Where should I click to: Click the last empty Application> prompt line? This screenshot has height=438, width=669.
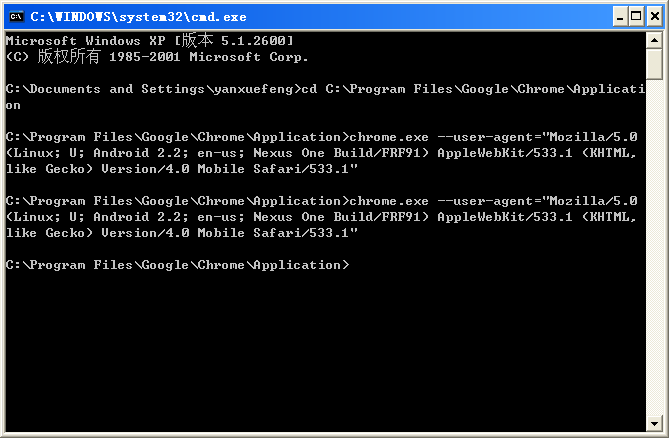click(x=178, y=265)
